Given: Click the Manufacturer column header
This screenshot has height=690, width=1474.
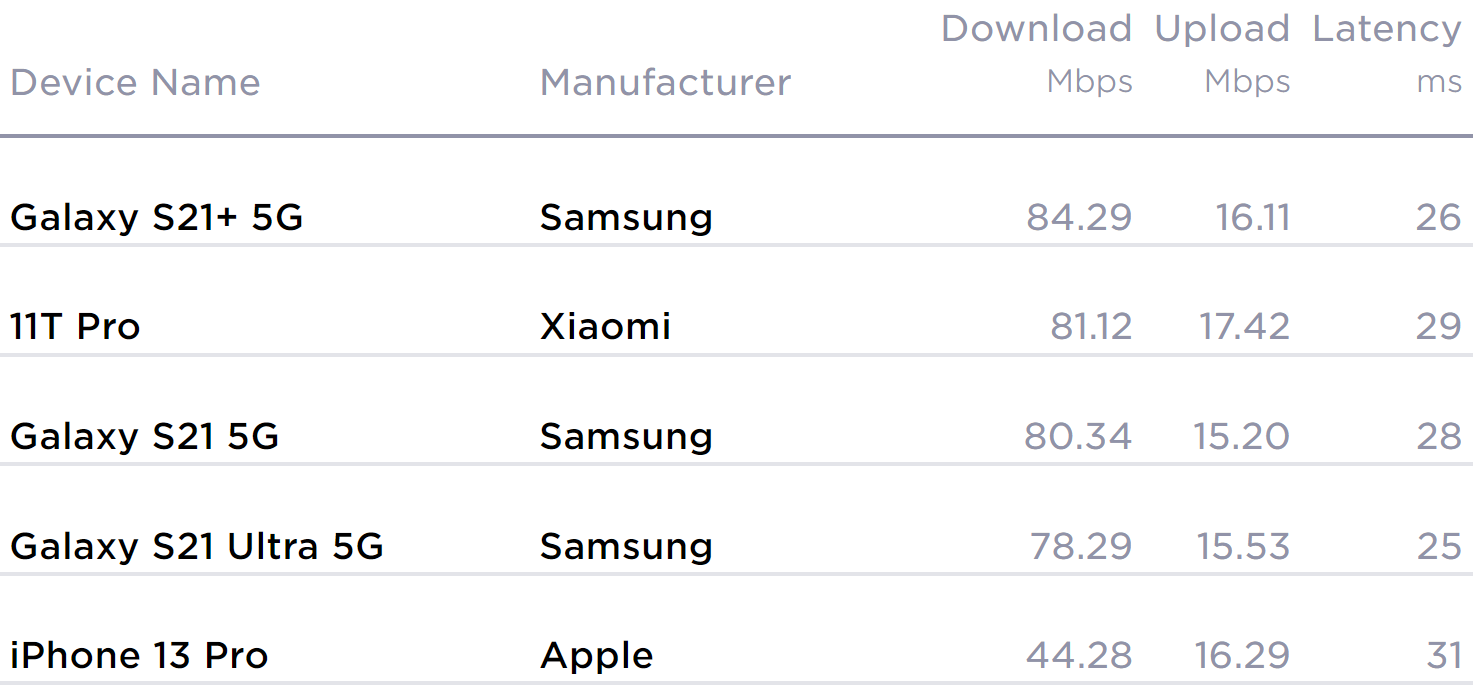Looking at the screenshot, I should (665, 82).
